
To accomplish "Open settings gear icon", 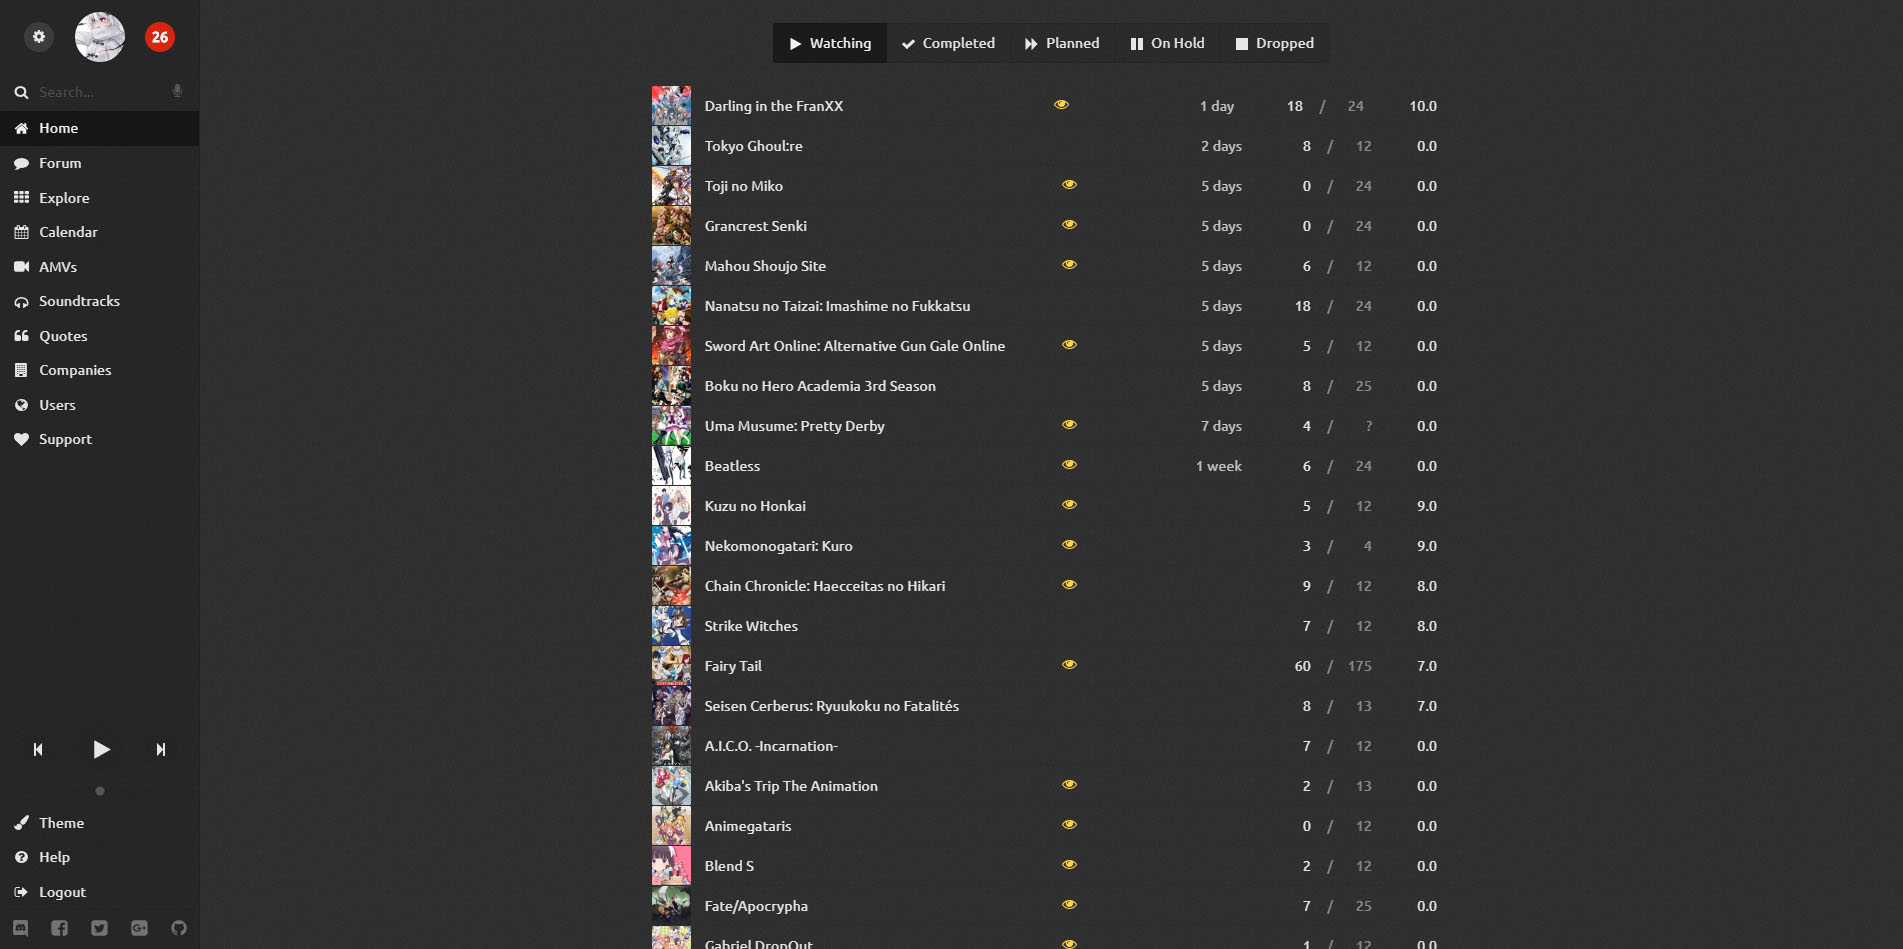I will click(39, 37).
